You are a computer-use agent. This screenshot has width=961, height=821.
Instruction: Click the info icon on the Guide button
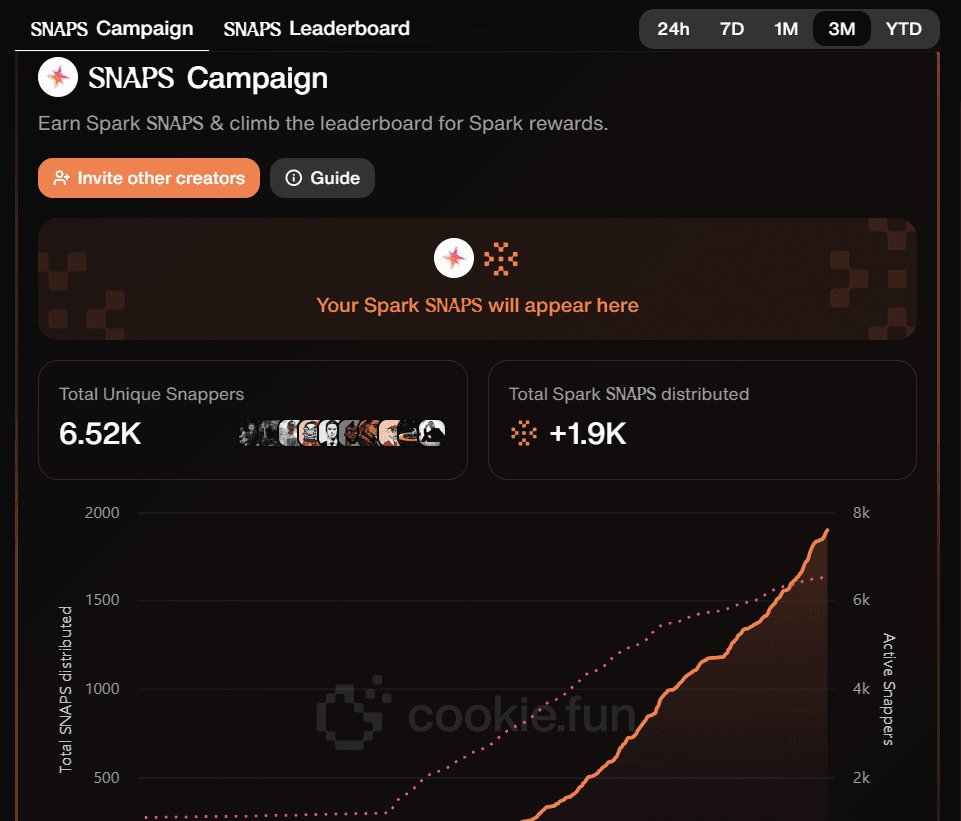(293, 178)
